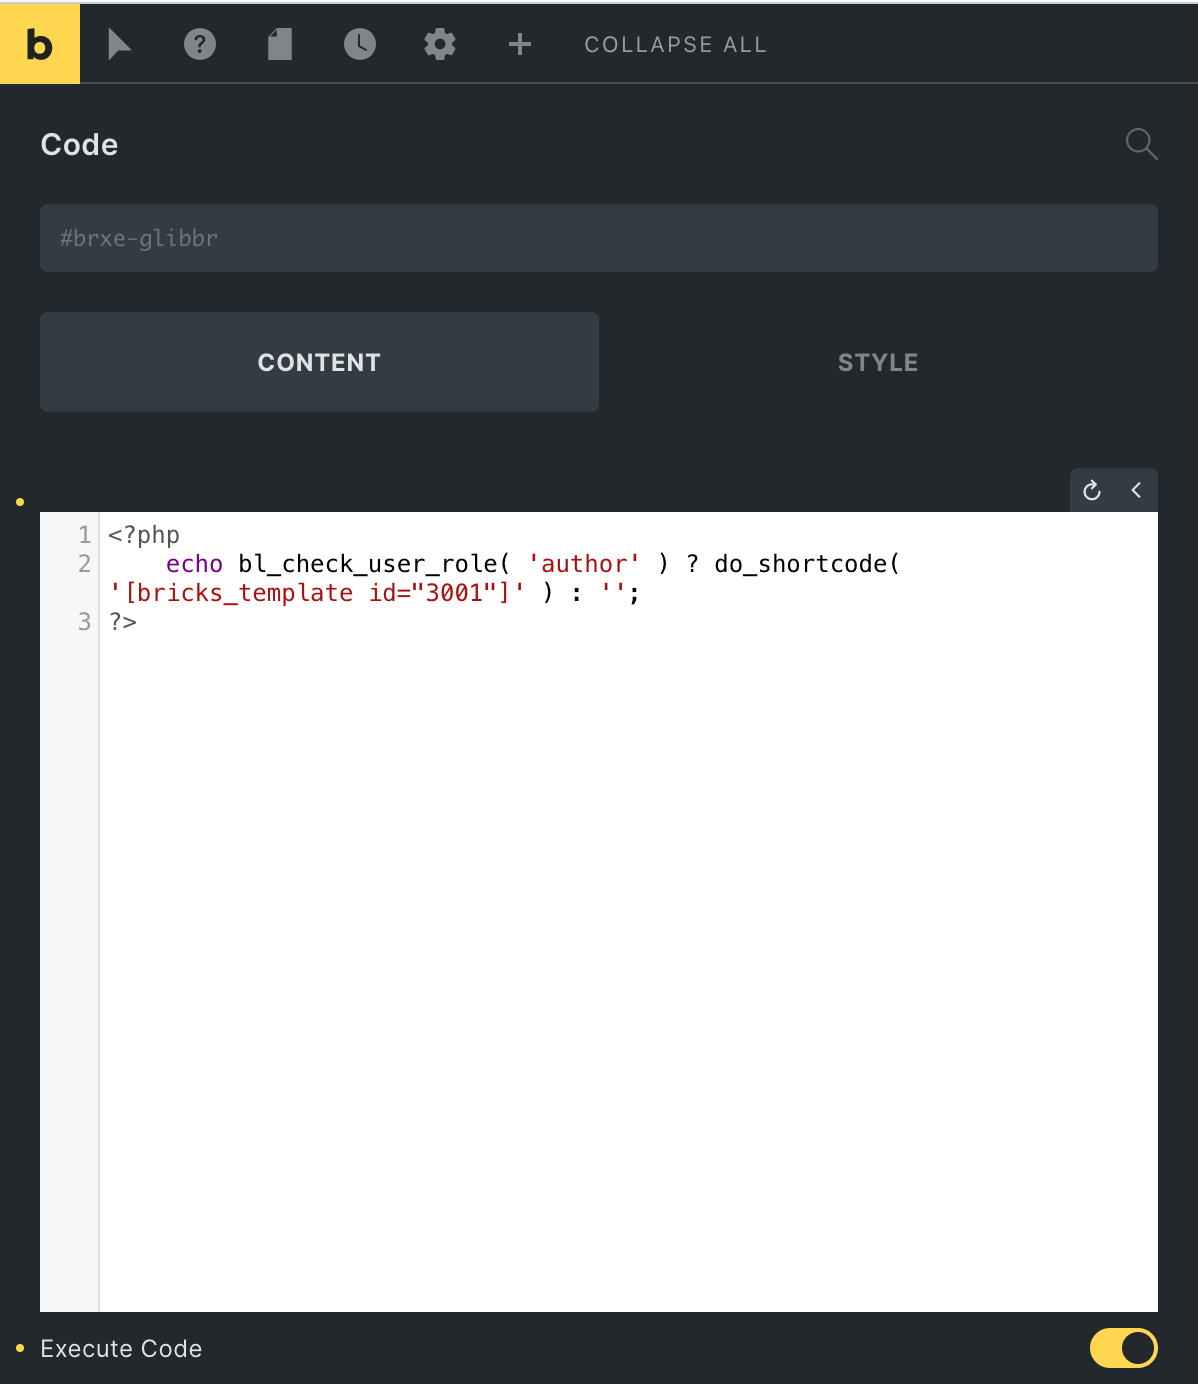The height and width of the screenshot is (1384, 1198).
Task: Click the closing ?> tag on line 3
Action: point(123,622)
